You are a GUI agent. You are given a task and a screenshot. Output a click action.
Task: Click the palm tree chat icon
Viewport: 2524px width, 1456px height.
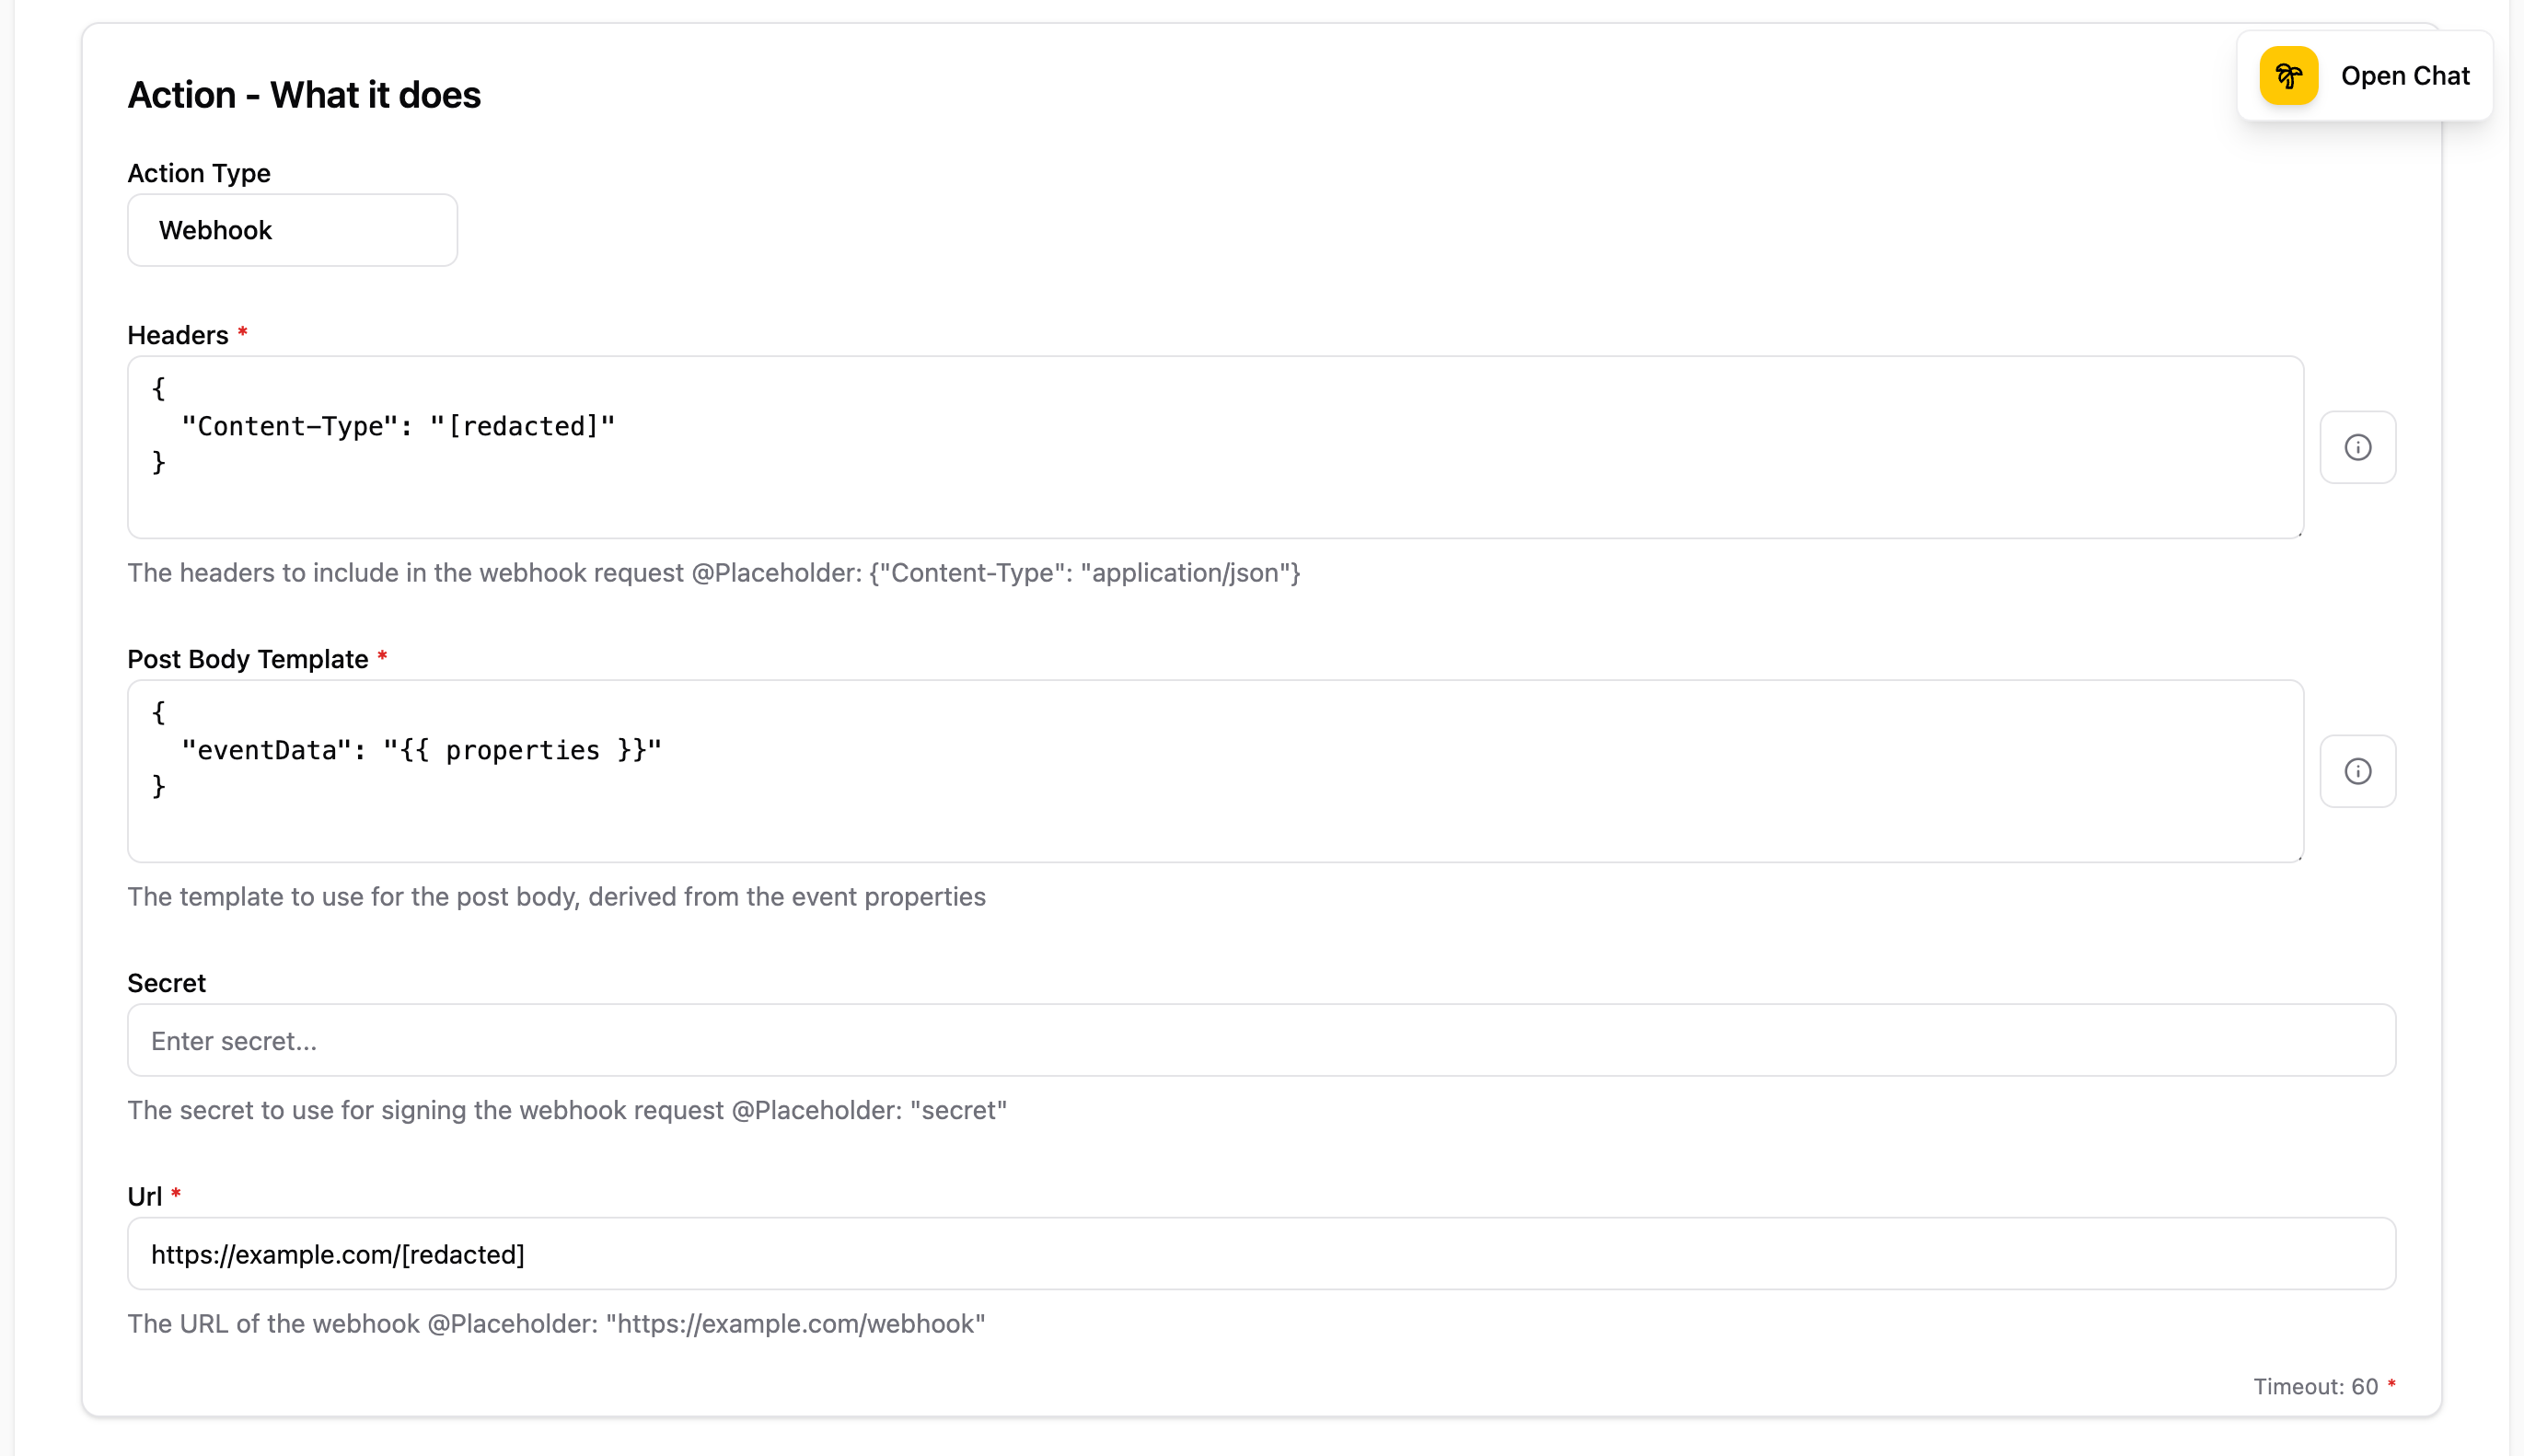(2288, 75)
